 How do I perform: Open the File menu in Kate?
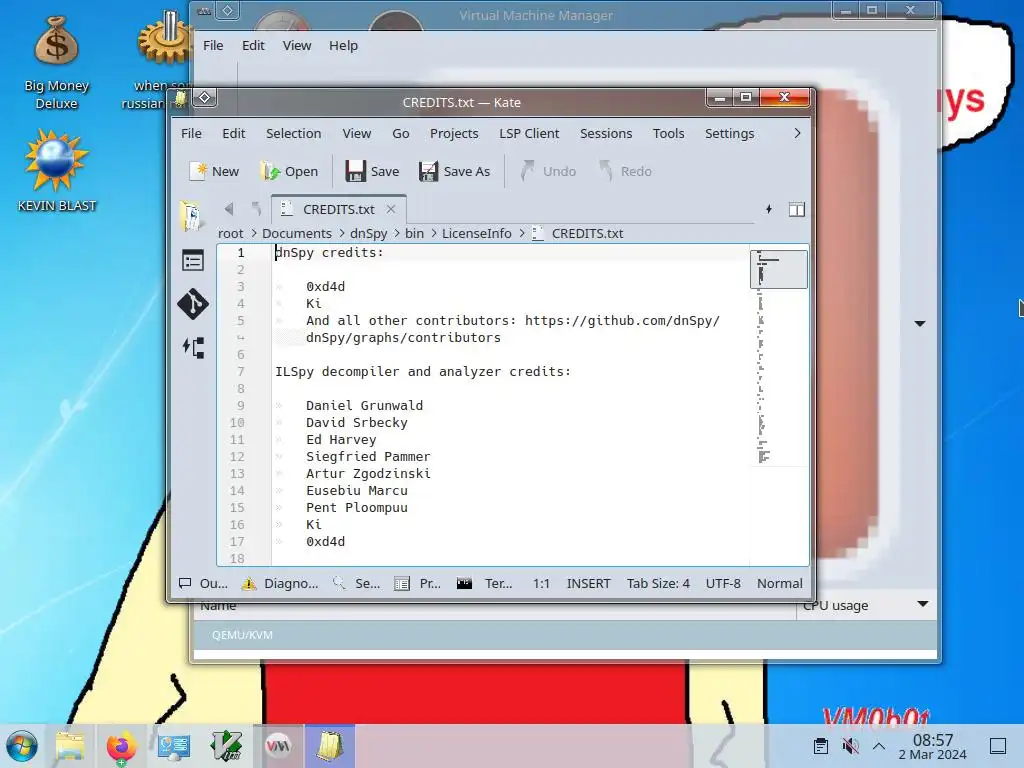[x=191, y=133]
